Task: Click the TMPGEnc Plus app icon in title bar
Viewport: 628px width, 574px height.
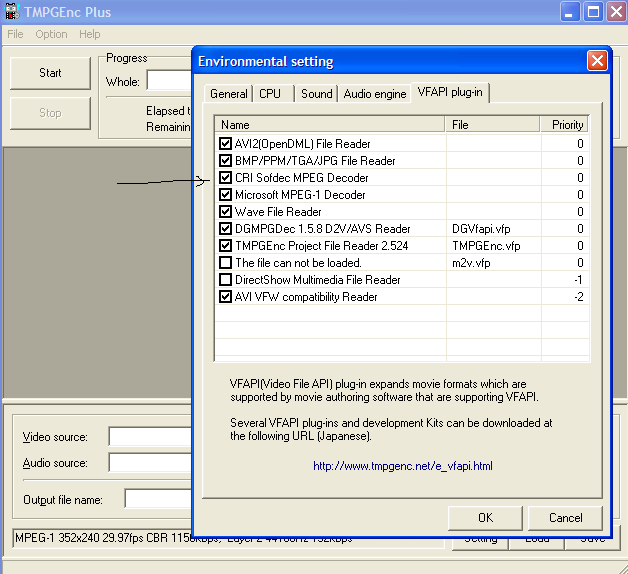Action: 12,11
